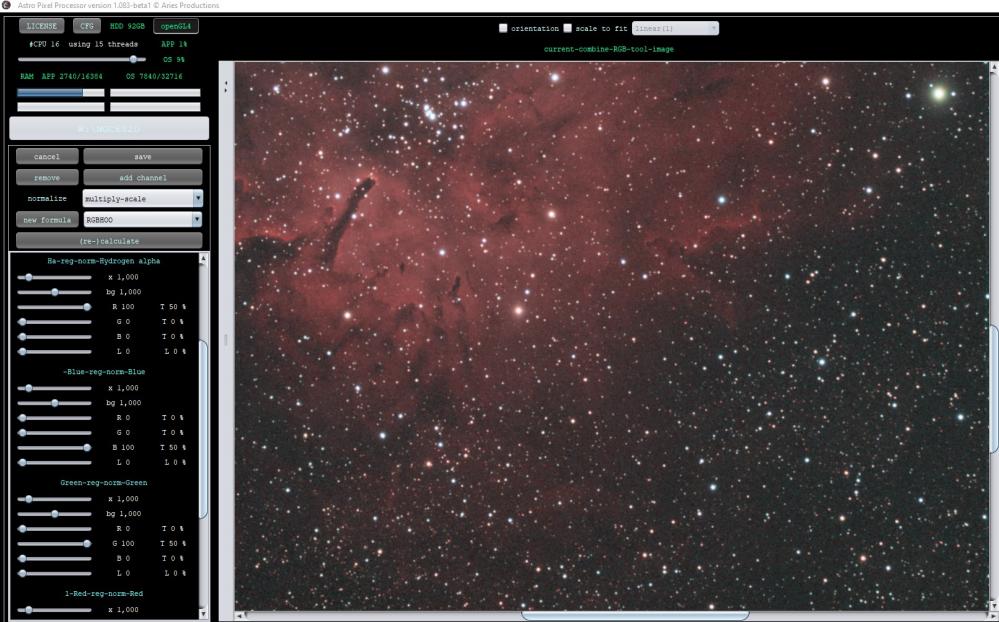
Task: Click channel list scroll-up arrow
Action: [x=203, y=258]
